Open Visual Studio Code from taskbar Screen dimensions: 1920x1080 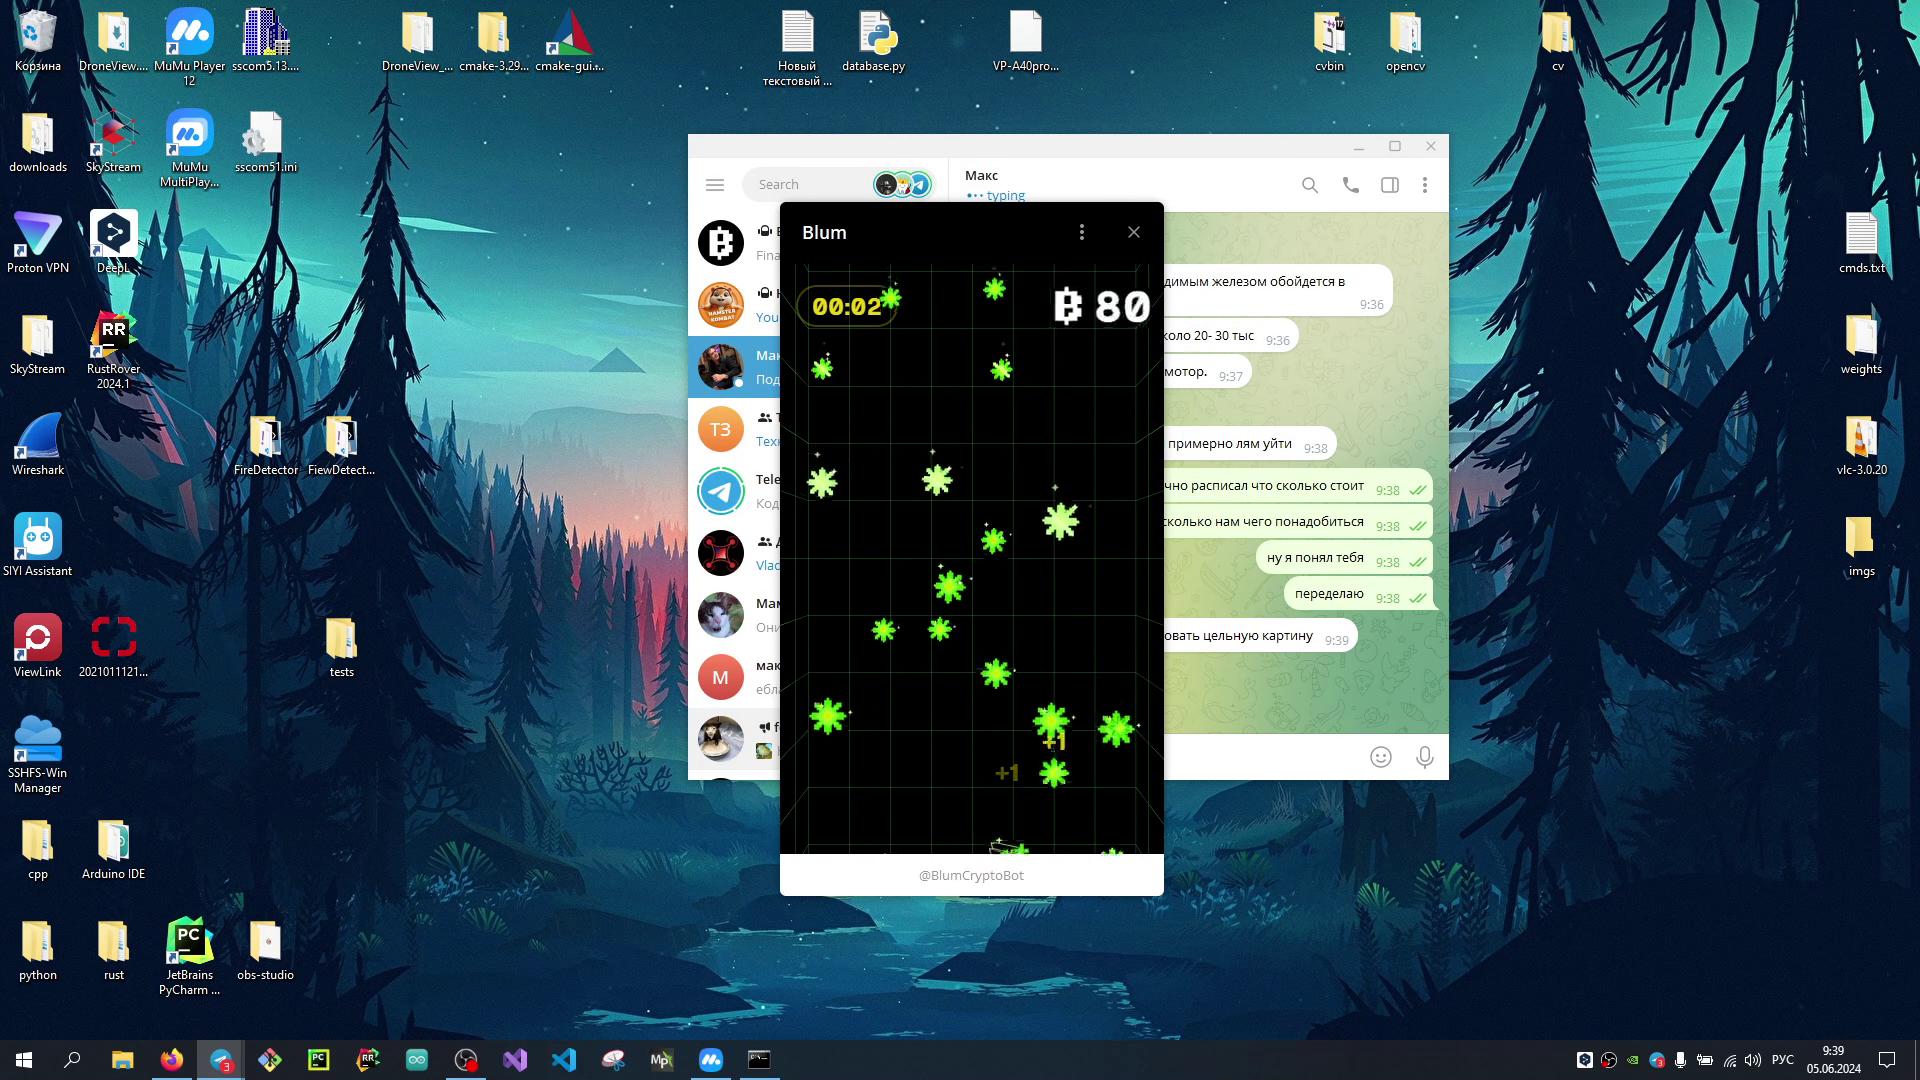563,1060
